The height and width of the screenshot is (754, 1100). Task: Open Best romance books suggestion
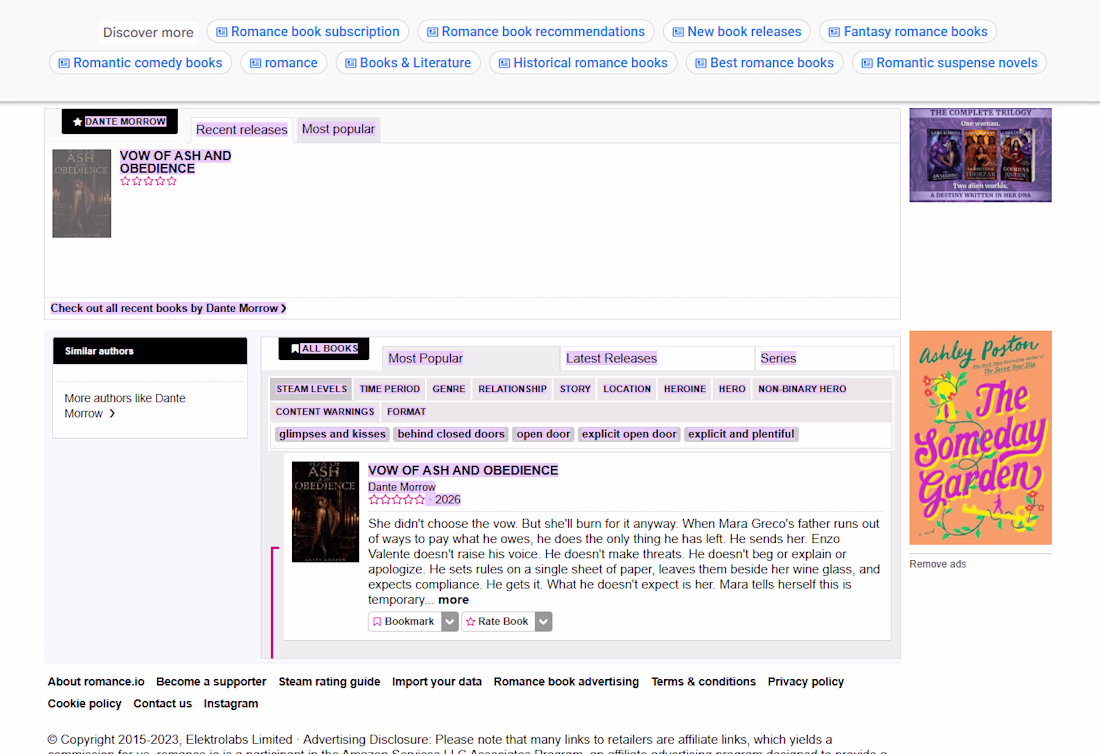[x=764, y=62]
